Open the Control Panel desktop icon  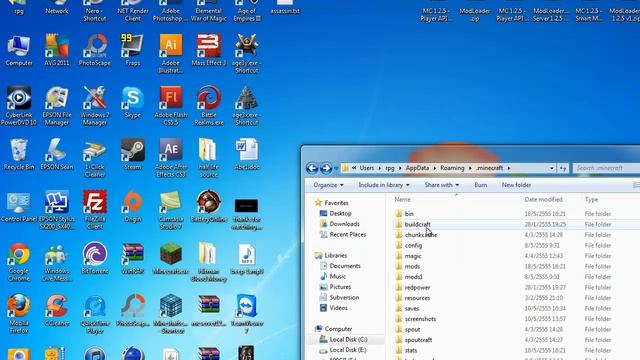[19, 207]
